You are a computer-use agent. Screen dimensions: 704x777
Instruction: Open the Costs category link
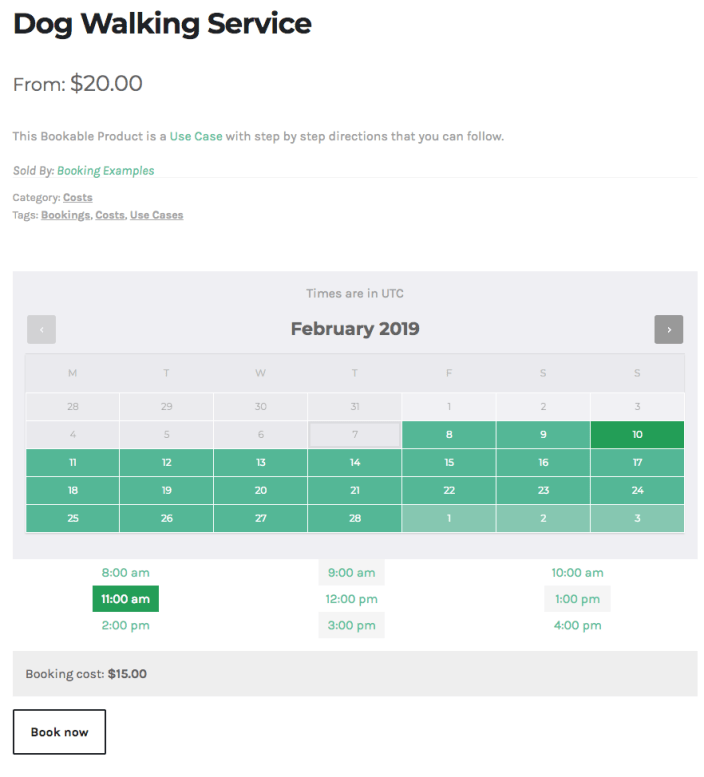[78, 198]
